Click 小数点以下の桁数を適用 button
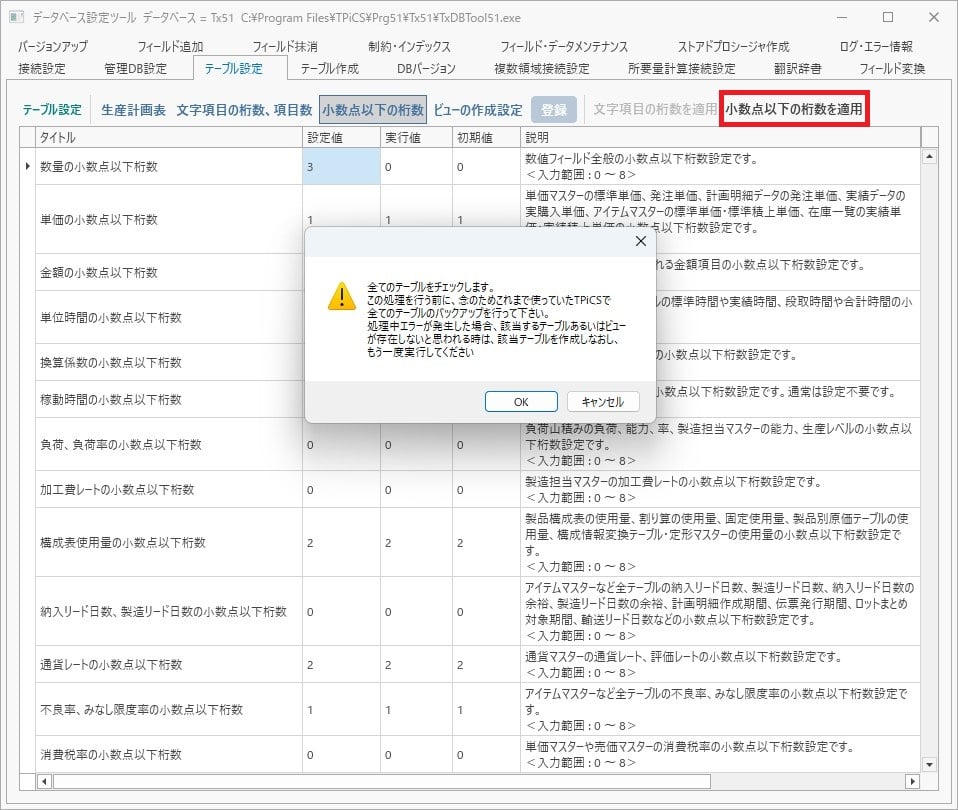 pyautogui.click(x=794, y=109)
